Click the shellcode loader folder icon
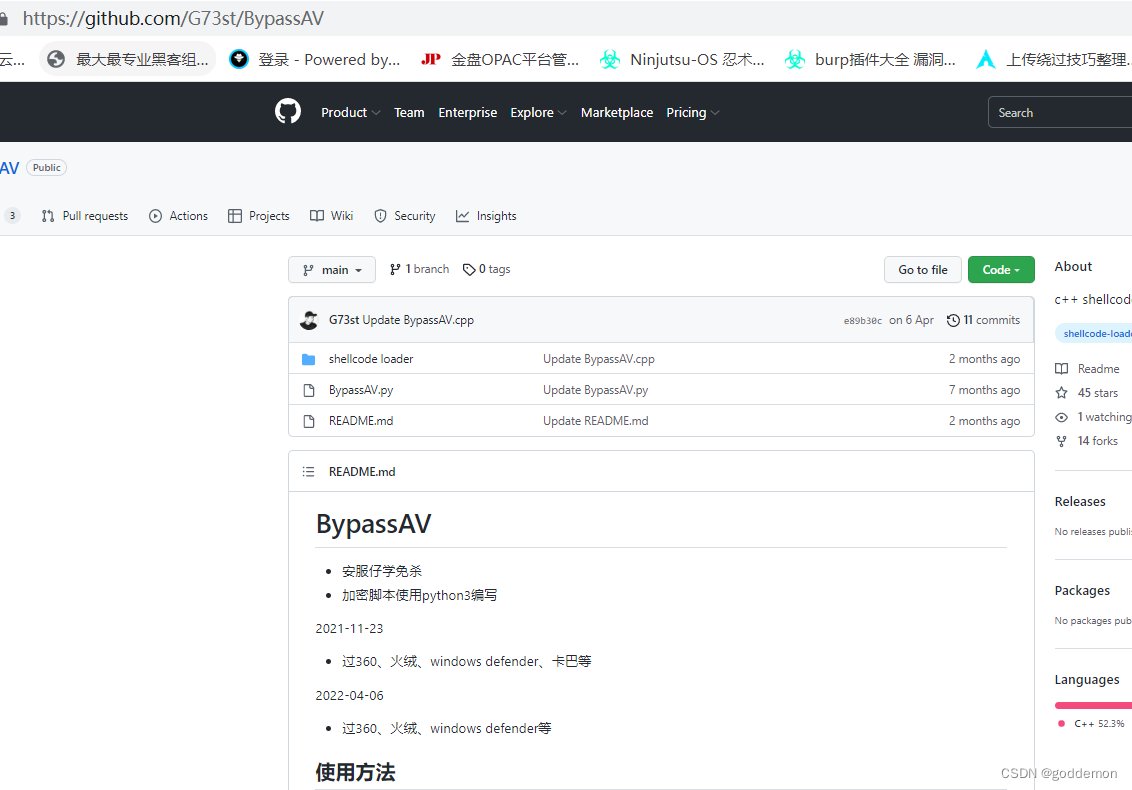The height and width of the screenshot is (790, 1132). point(308,359)
